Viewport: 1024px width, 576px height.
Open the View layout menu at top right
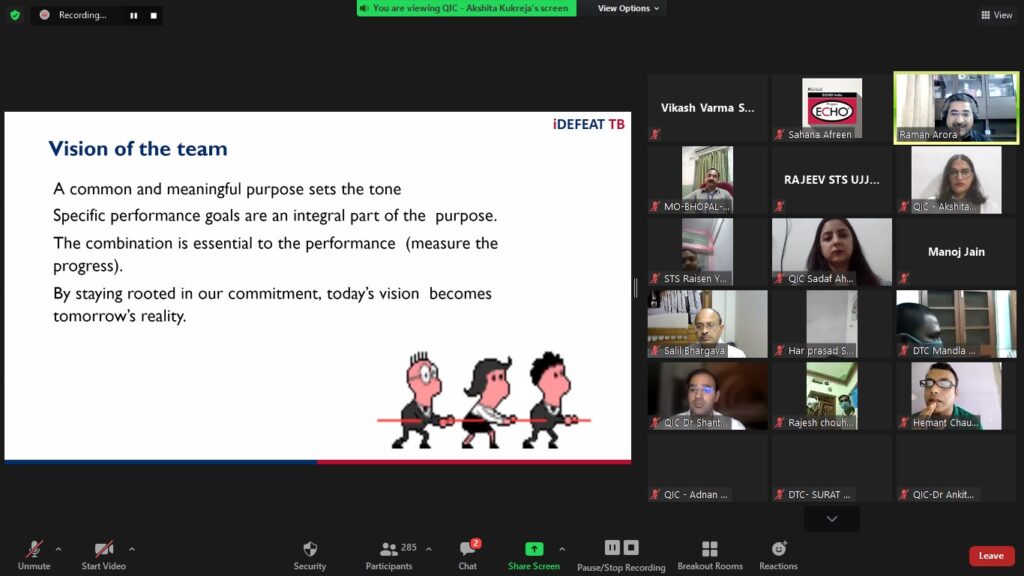click(x=996, y=15)
